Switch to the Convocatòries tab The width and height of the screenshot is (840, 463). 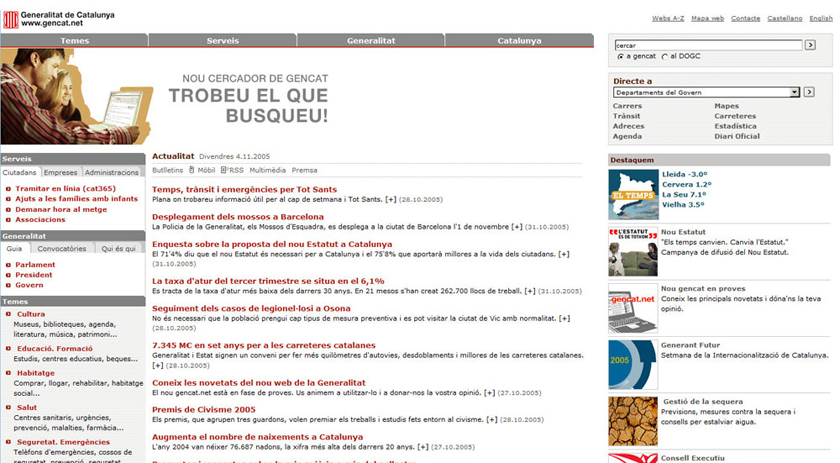click(62, 249)
